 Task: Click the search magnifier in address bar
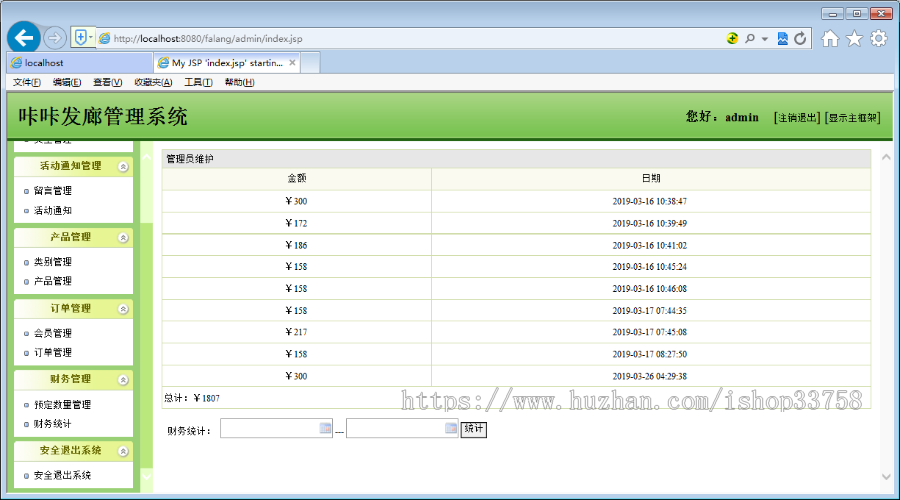[x=750, y=38]
